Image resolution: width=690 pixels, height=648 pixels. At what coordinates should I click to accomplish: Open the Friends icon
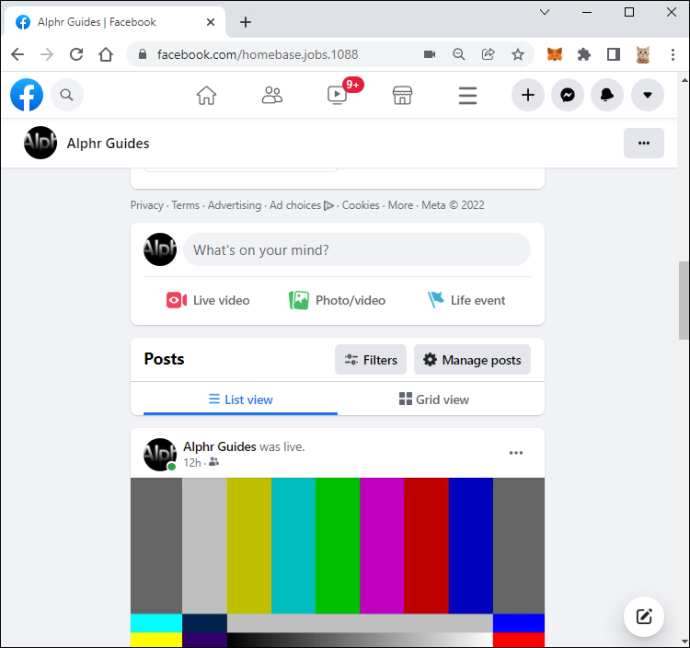pos(272,95)
